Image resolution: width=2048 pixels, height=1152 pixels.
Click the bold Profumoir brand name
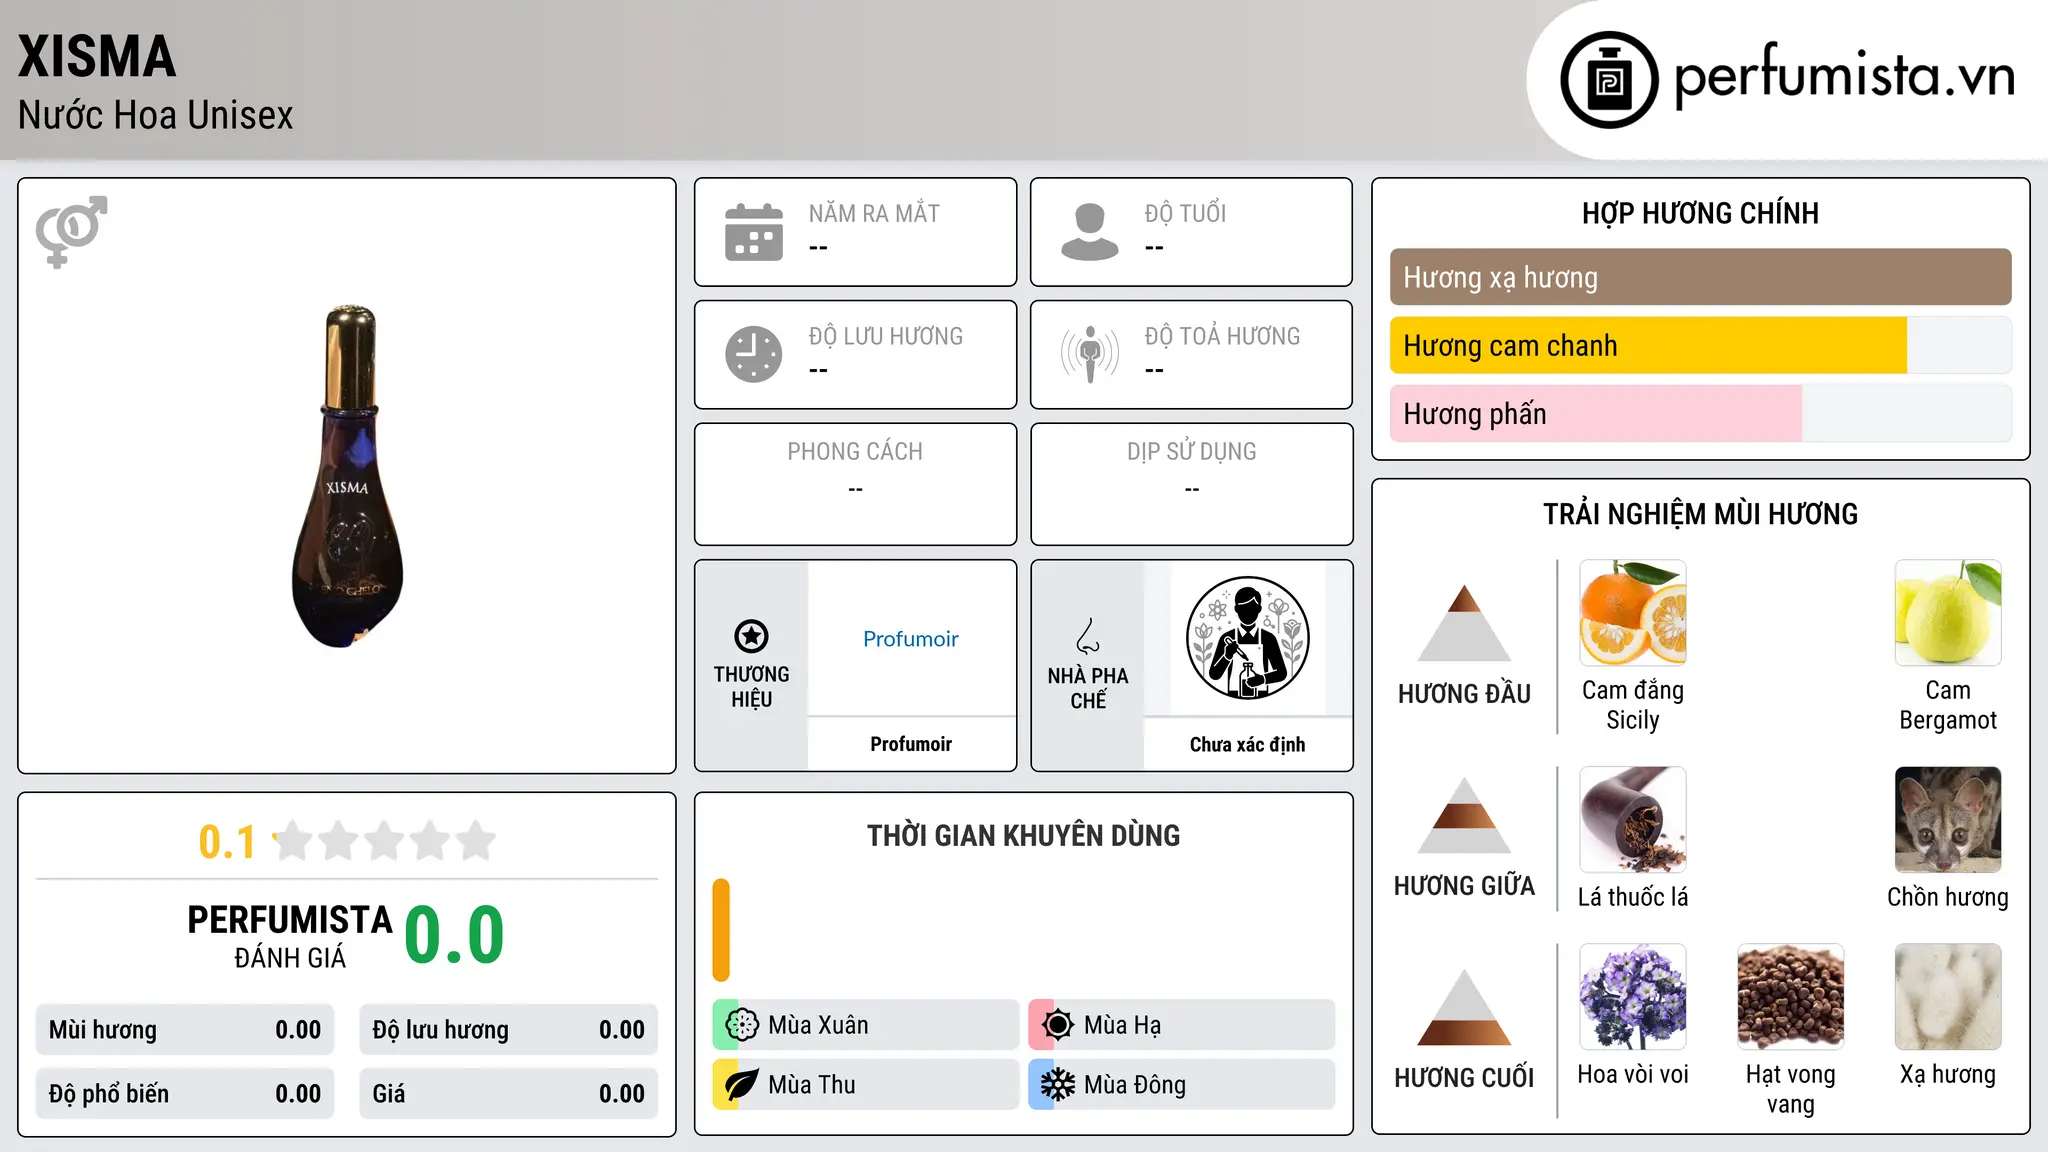tap(911, 744)
